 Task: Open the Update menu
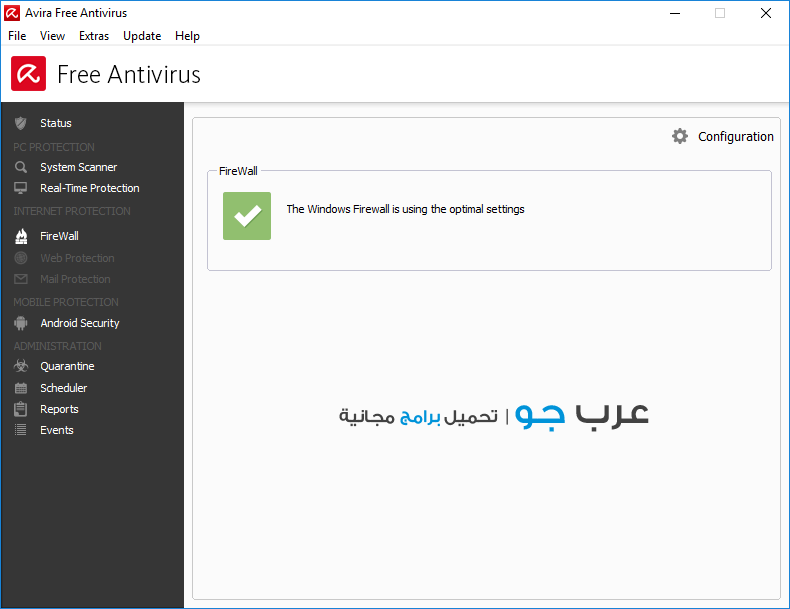pyautogui.click(x=142, y=36)
